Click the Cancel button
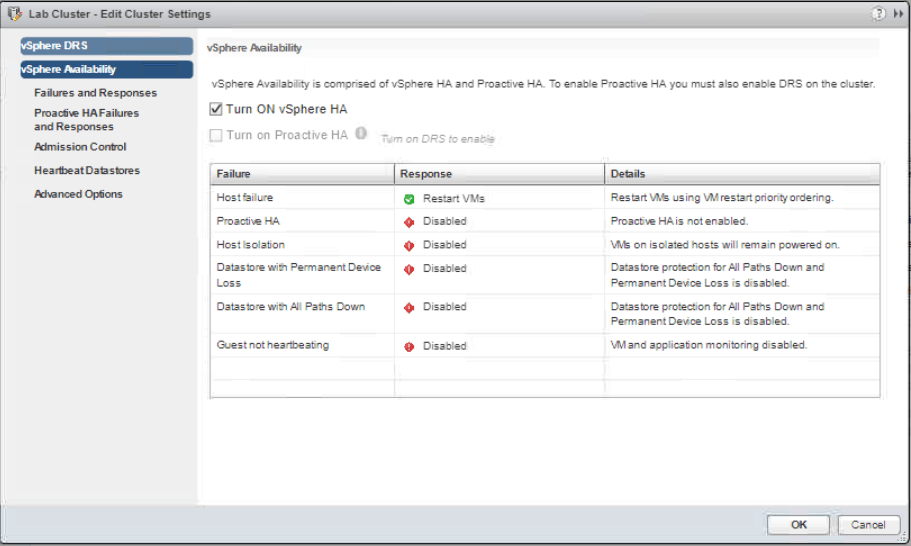This screenshot has height=546, width=911. tap(868, 525)
